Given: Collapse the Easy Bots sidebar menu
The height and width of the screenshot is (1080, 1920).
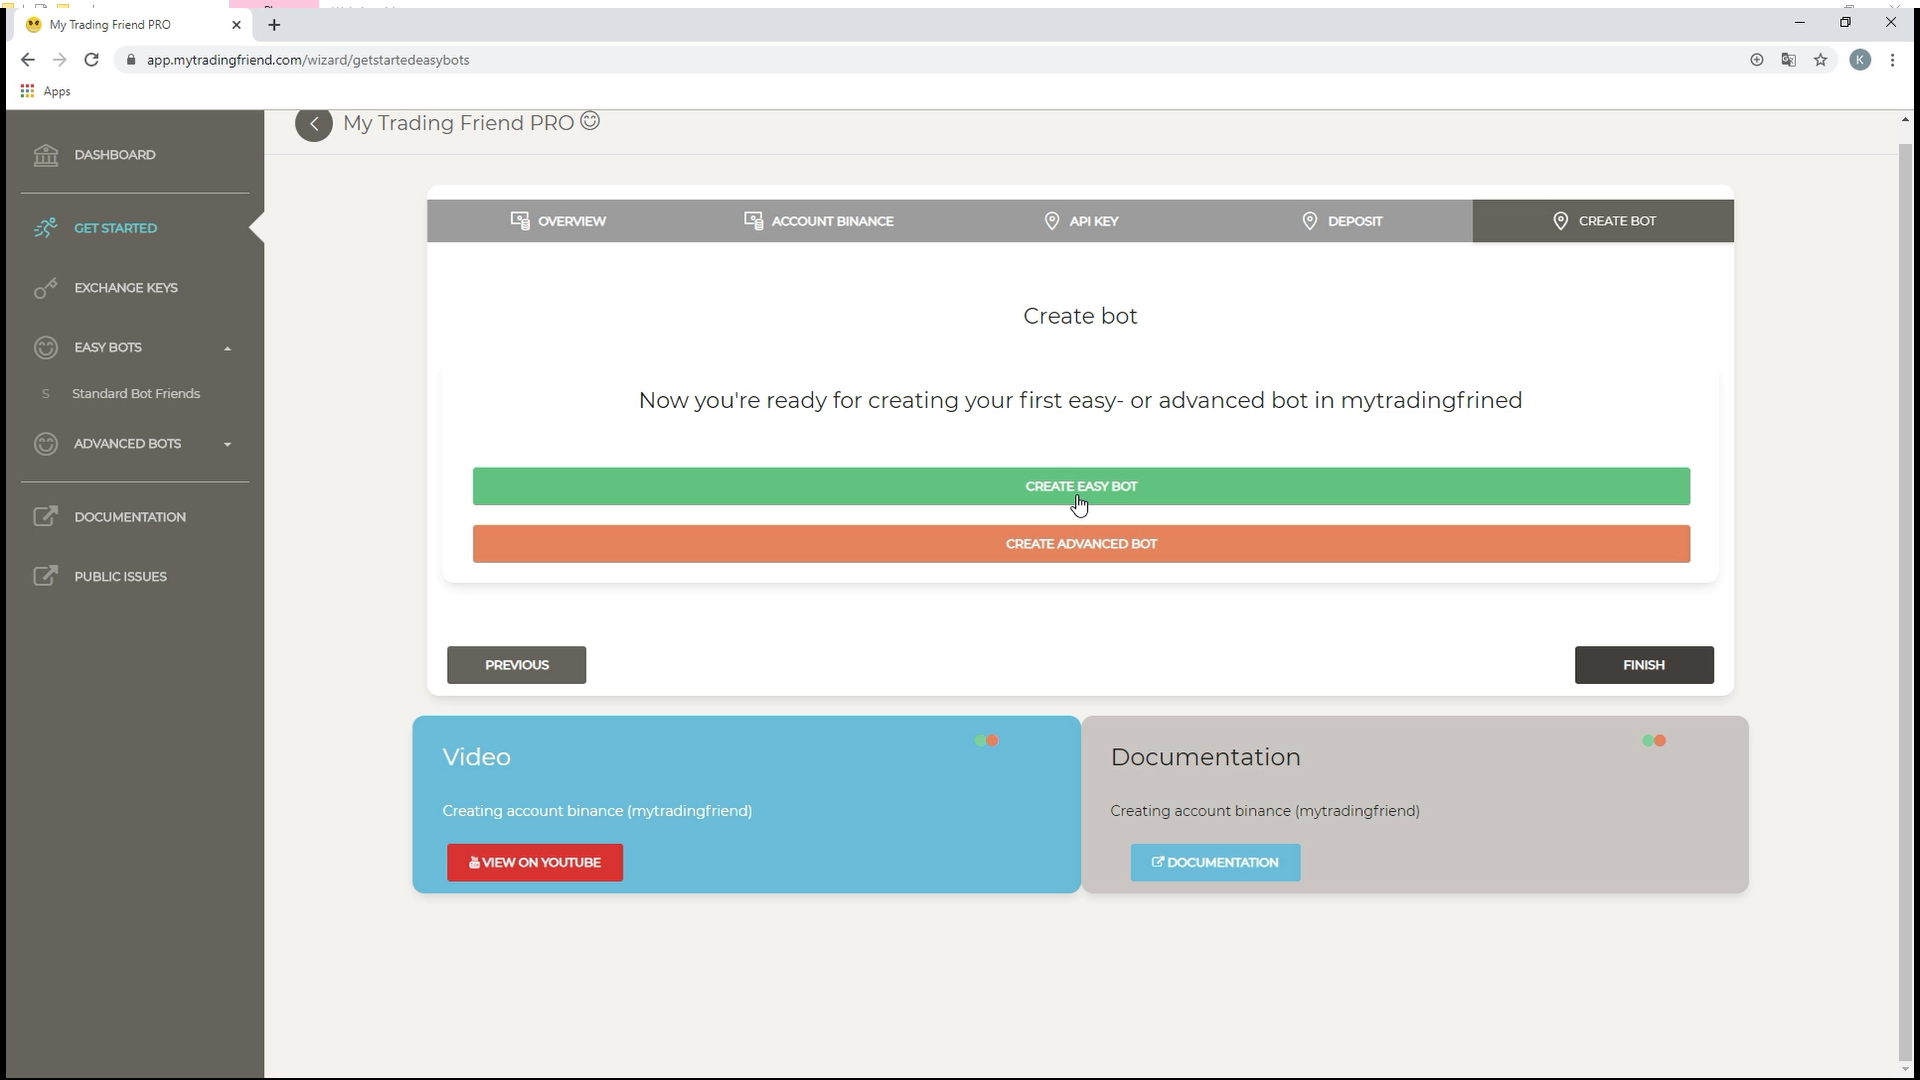Looking at the screenshot, I should 227,348.
